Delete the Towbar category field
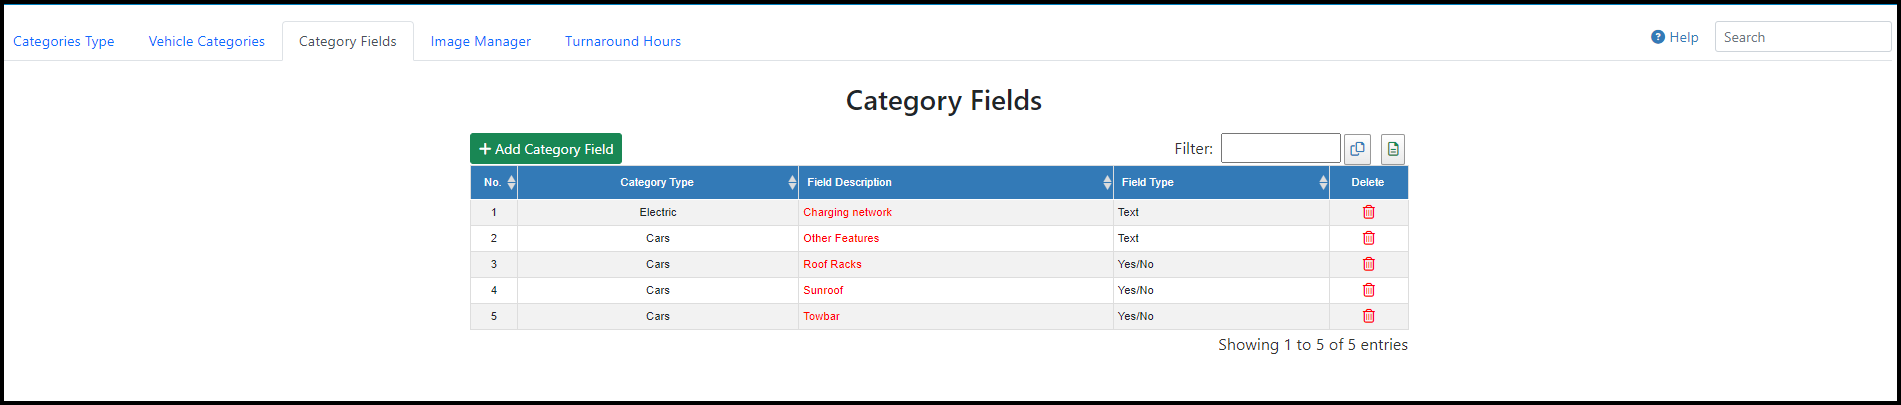Viewport: 1901px width, 405px height. pyautogui.click(x=1368, y=316)
